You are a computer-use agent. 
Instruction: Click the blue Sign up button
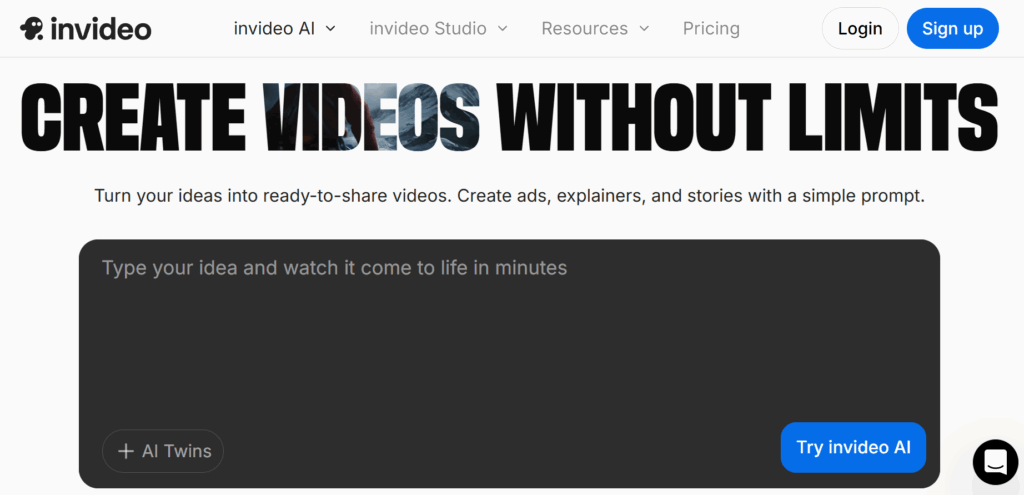coord(952,29)
